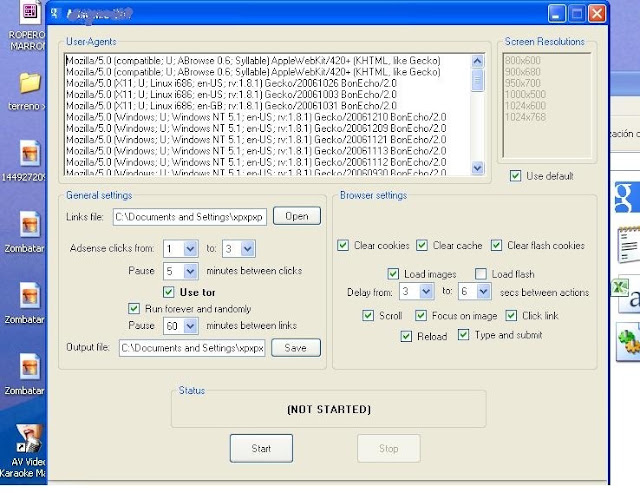The height and width of the screenshot is (493, 640).
Task: Click into the Output file path field
Action: point(192,348)
